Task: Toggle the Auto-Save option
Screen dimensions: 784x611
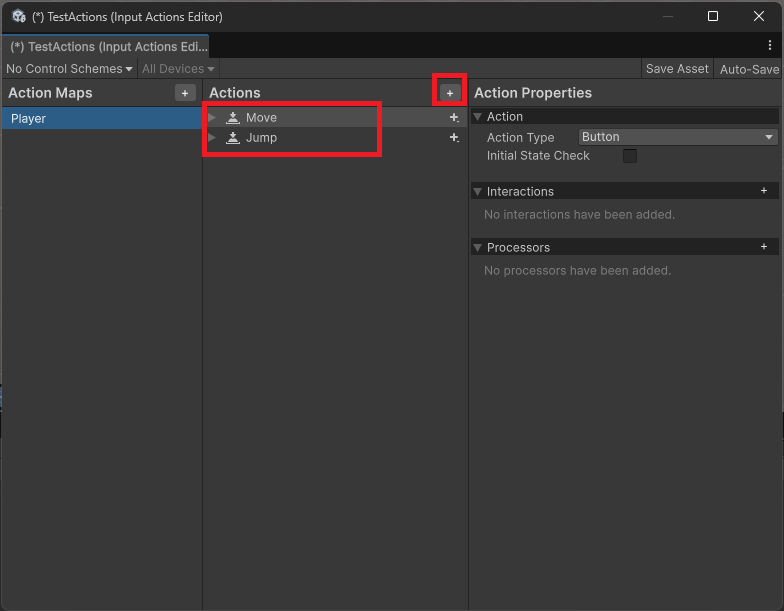Action: [749, 69]
